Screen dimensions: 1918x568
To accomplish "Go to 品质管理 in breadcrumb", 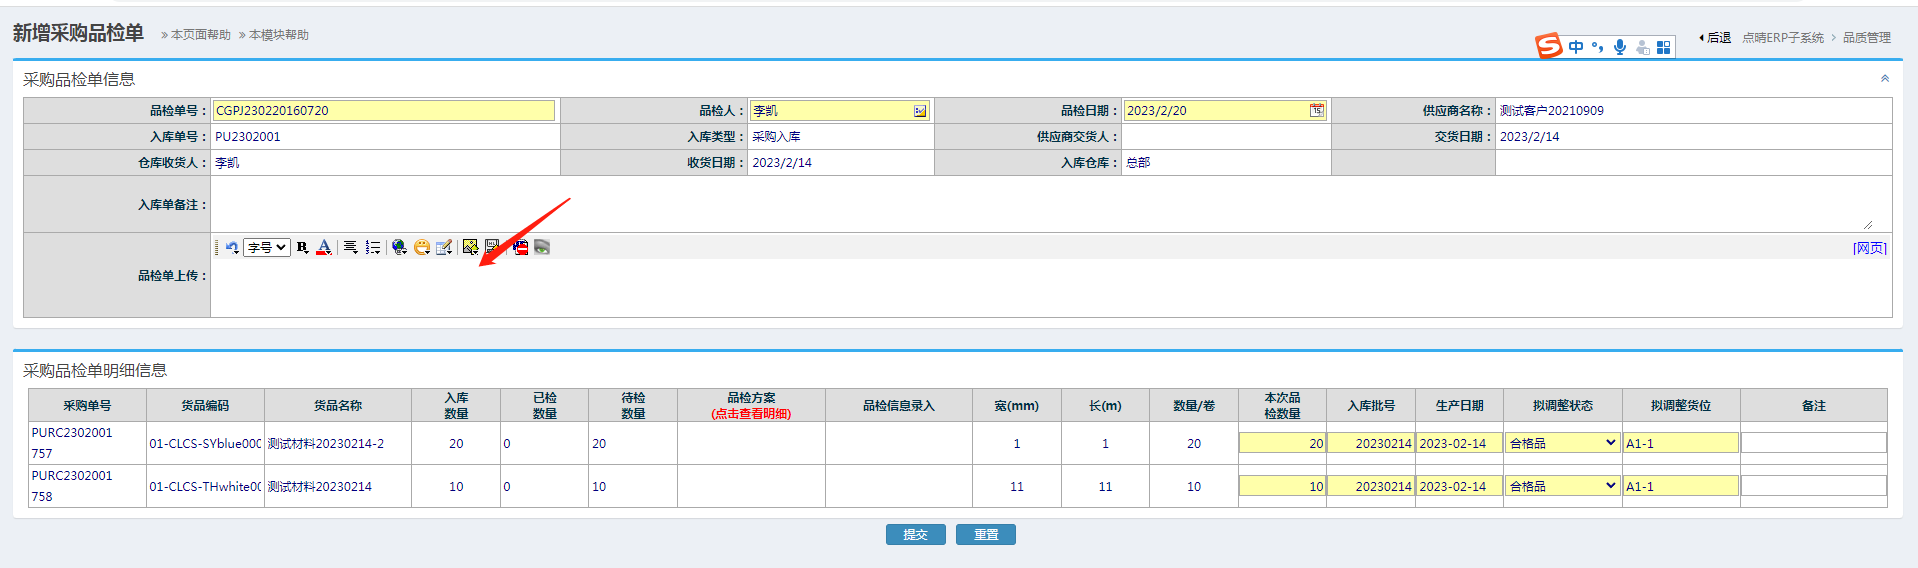I will click(1866, 38).
